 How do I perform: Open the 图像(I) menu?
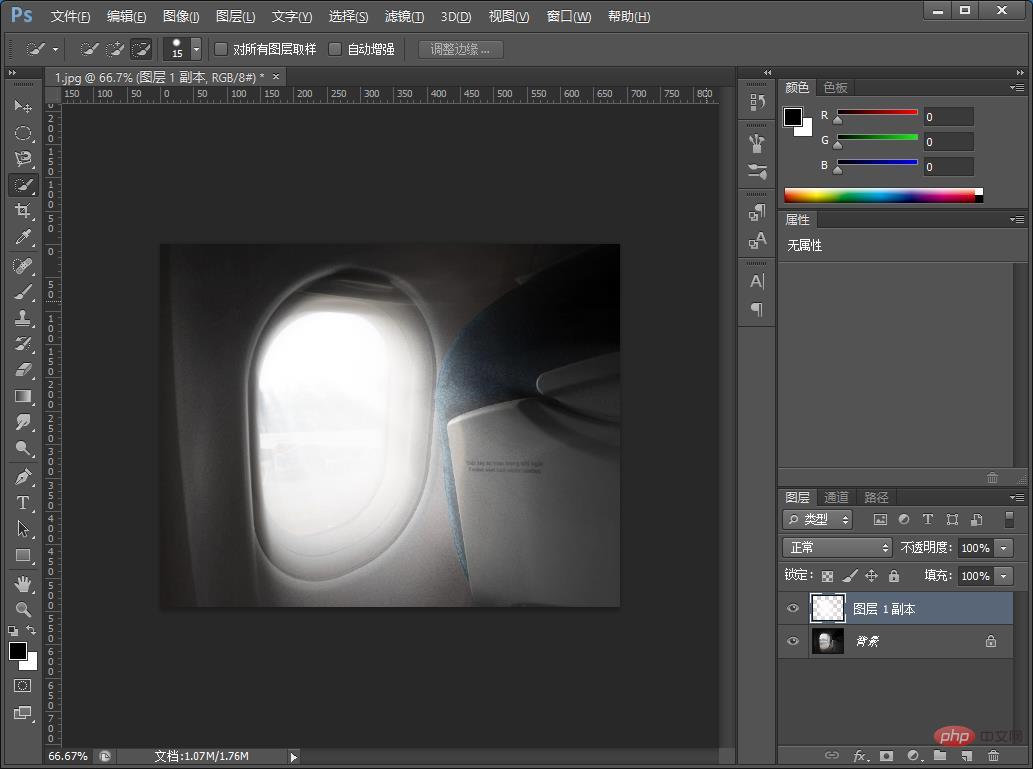point(181,16)
